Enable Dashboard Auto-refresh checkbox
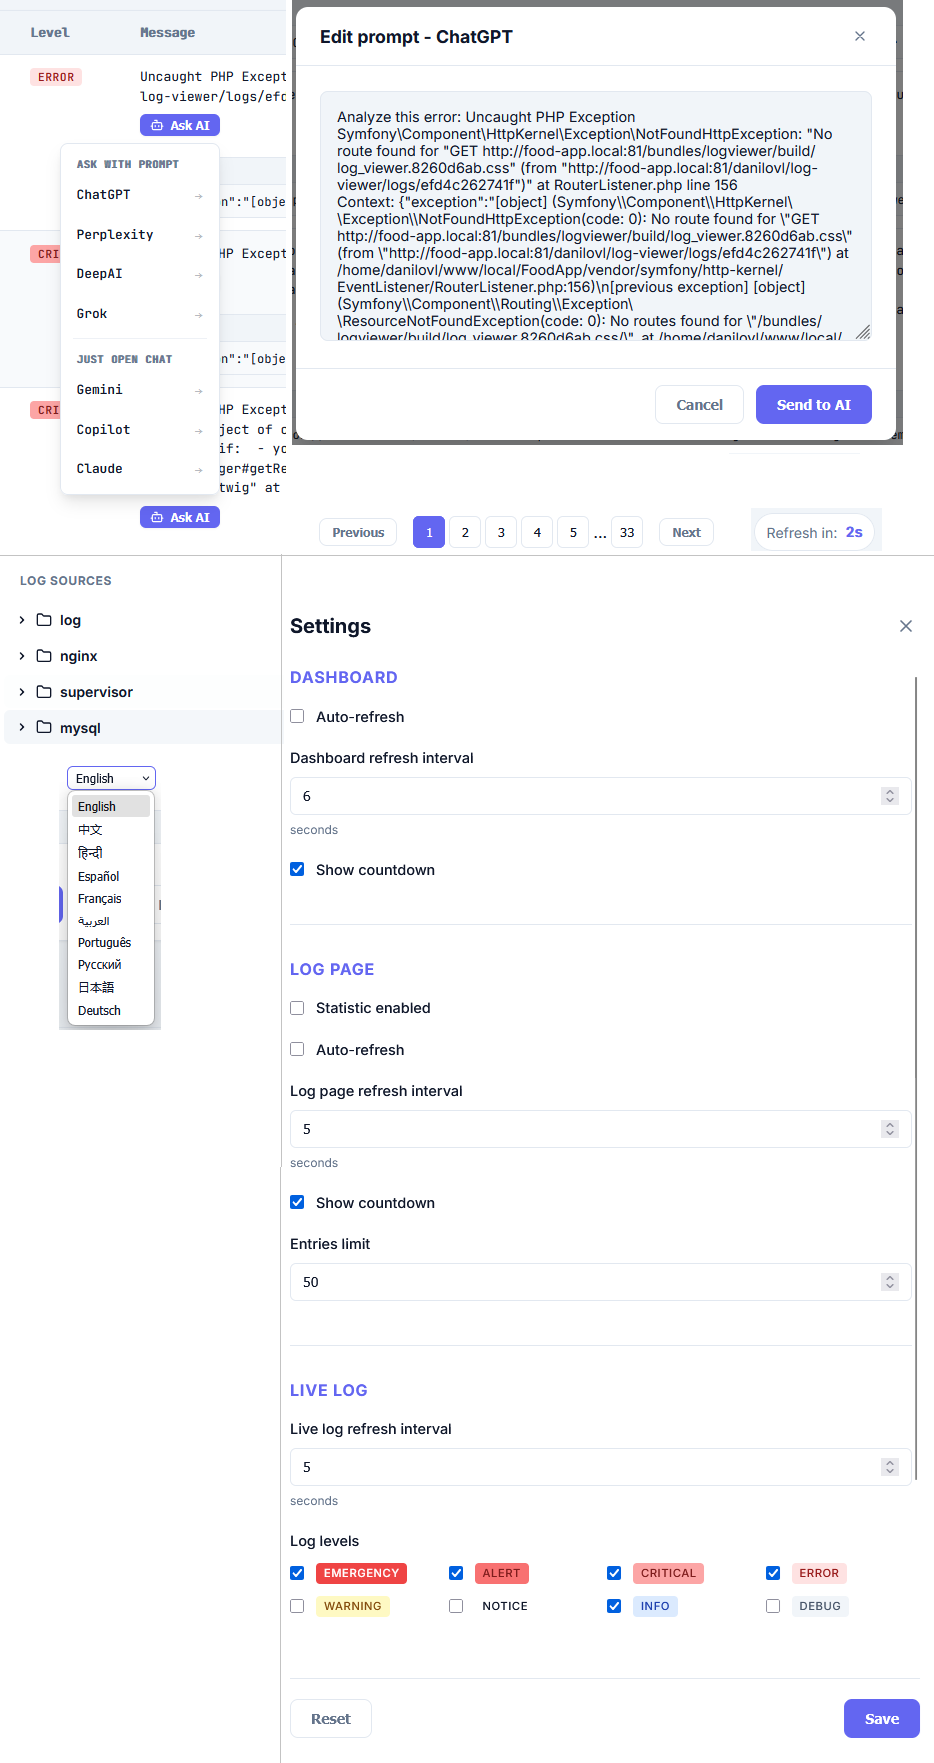Viewport: 934px width, 1763px height. tap(297, 717)
